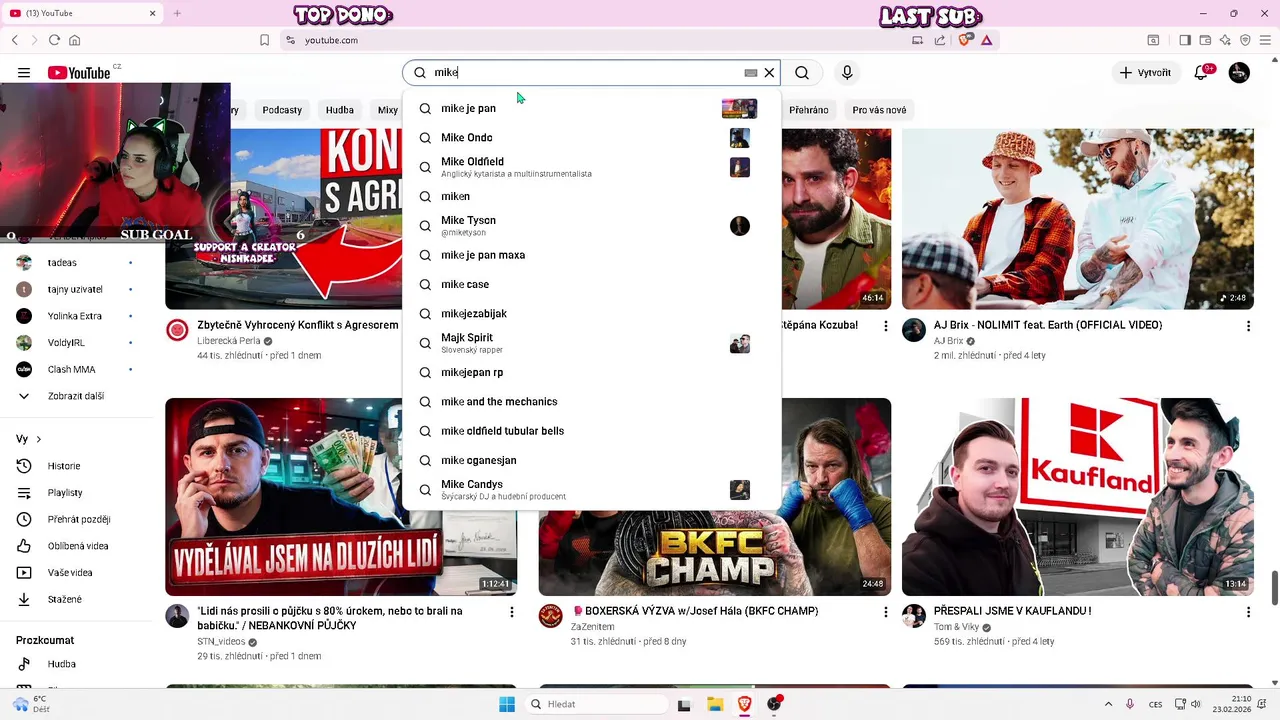
Task: Choose suggestion 'Mike Candys'
Action: (x=591, y=490)
